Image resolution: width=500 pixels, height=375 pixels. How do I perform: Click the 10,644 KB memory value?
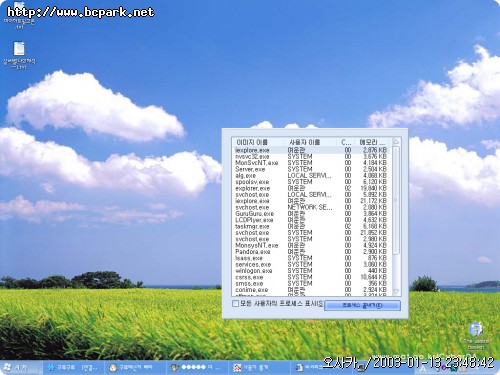point(374,277)
